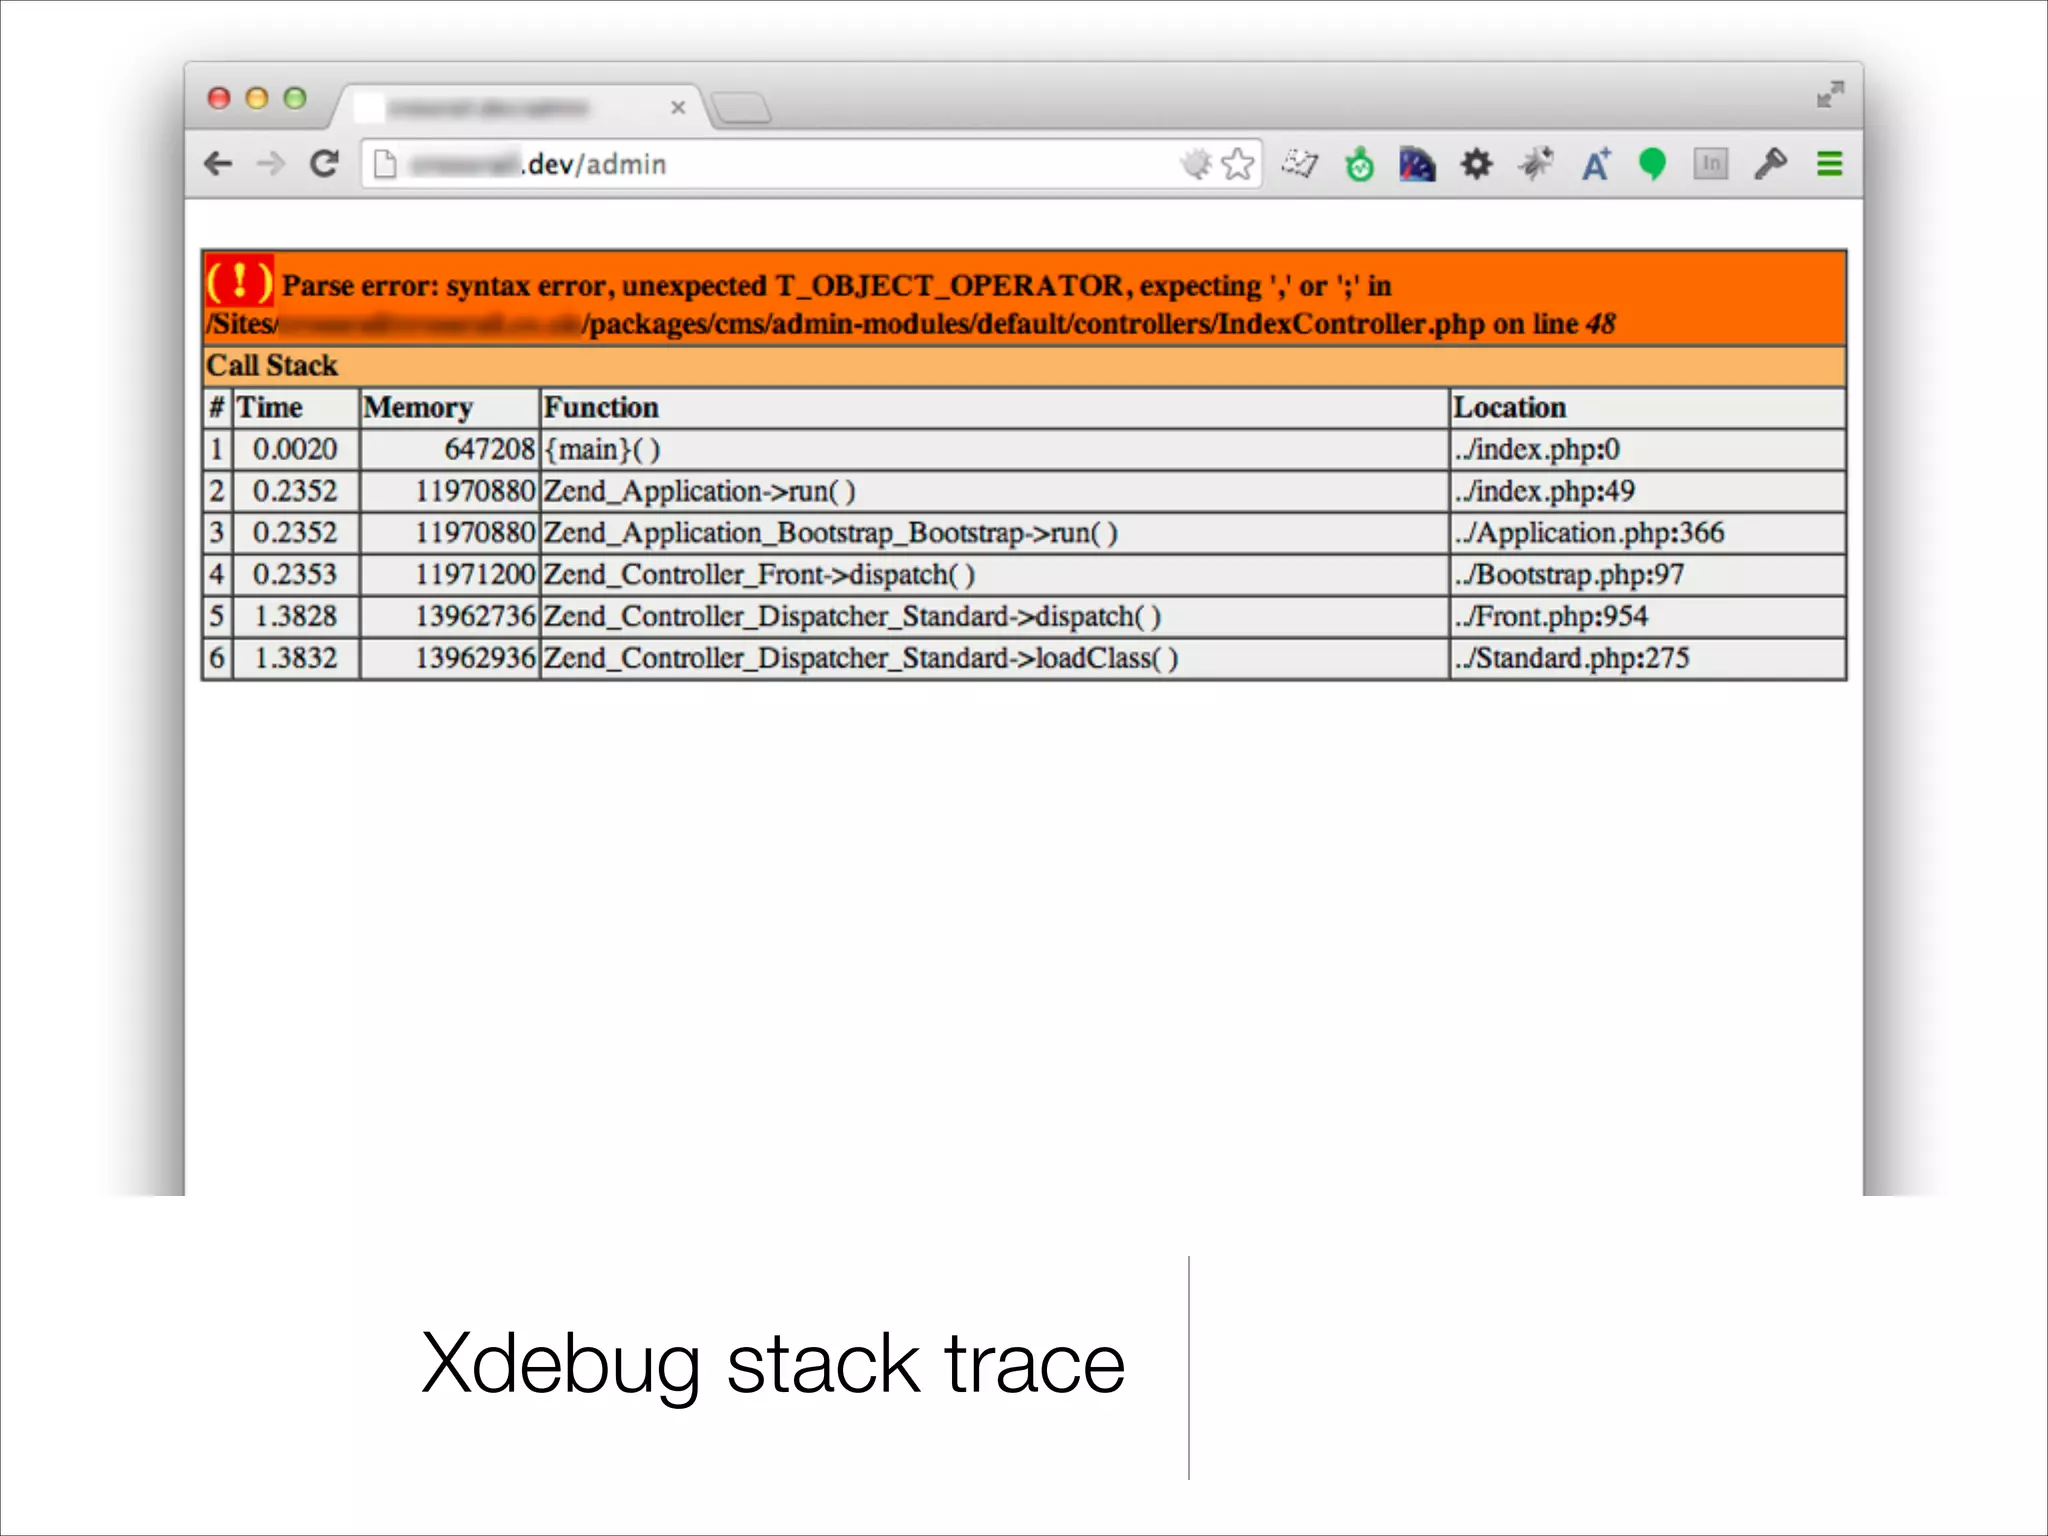Close the current browser tab
Image resolution: width=2048 pixels, height=1536 pixels.
pyautogui.click(x=678, y=107)
